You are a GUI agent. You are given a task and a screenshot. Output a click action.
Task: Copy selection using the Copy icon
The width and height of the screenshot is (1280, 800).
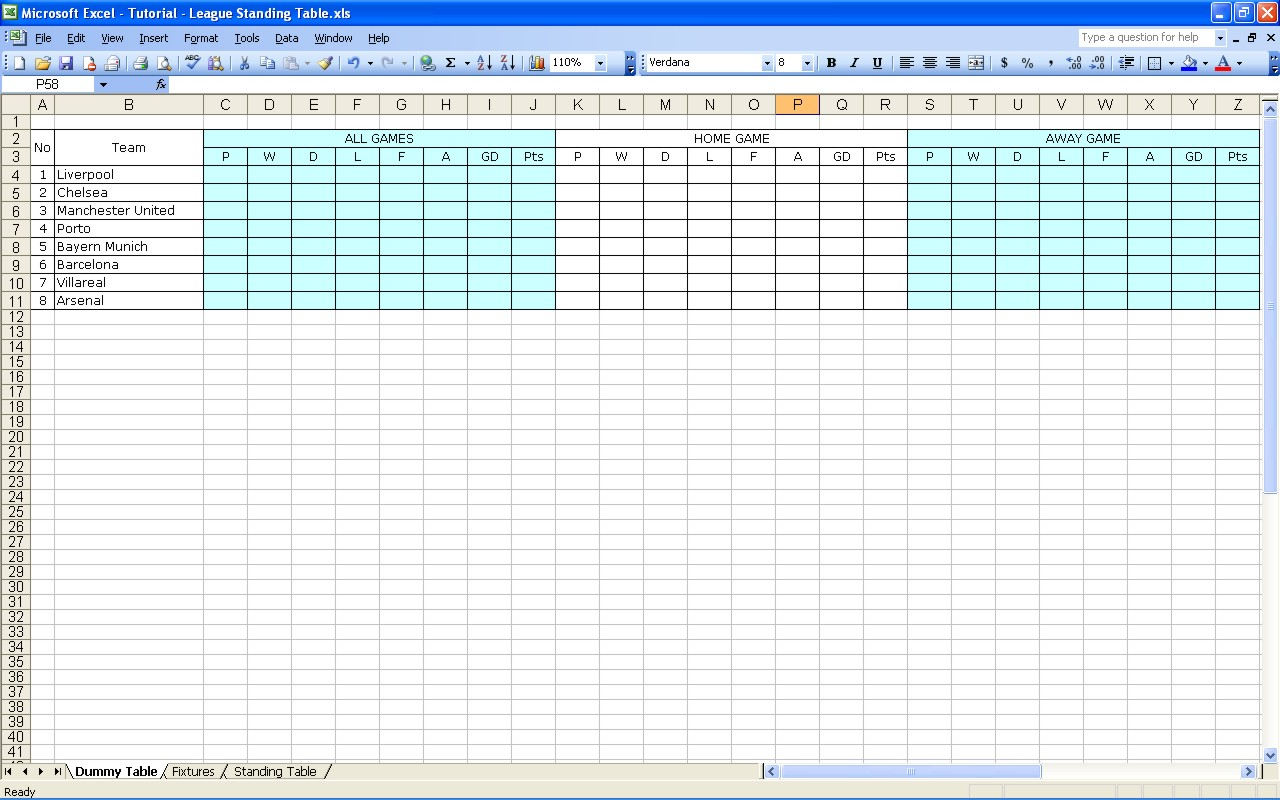tap(267, 63)
